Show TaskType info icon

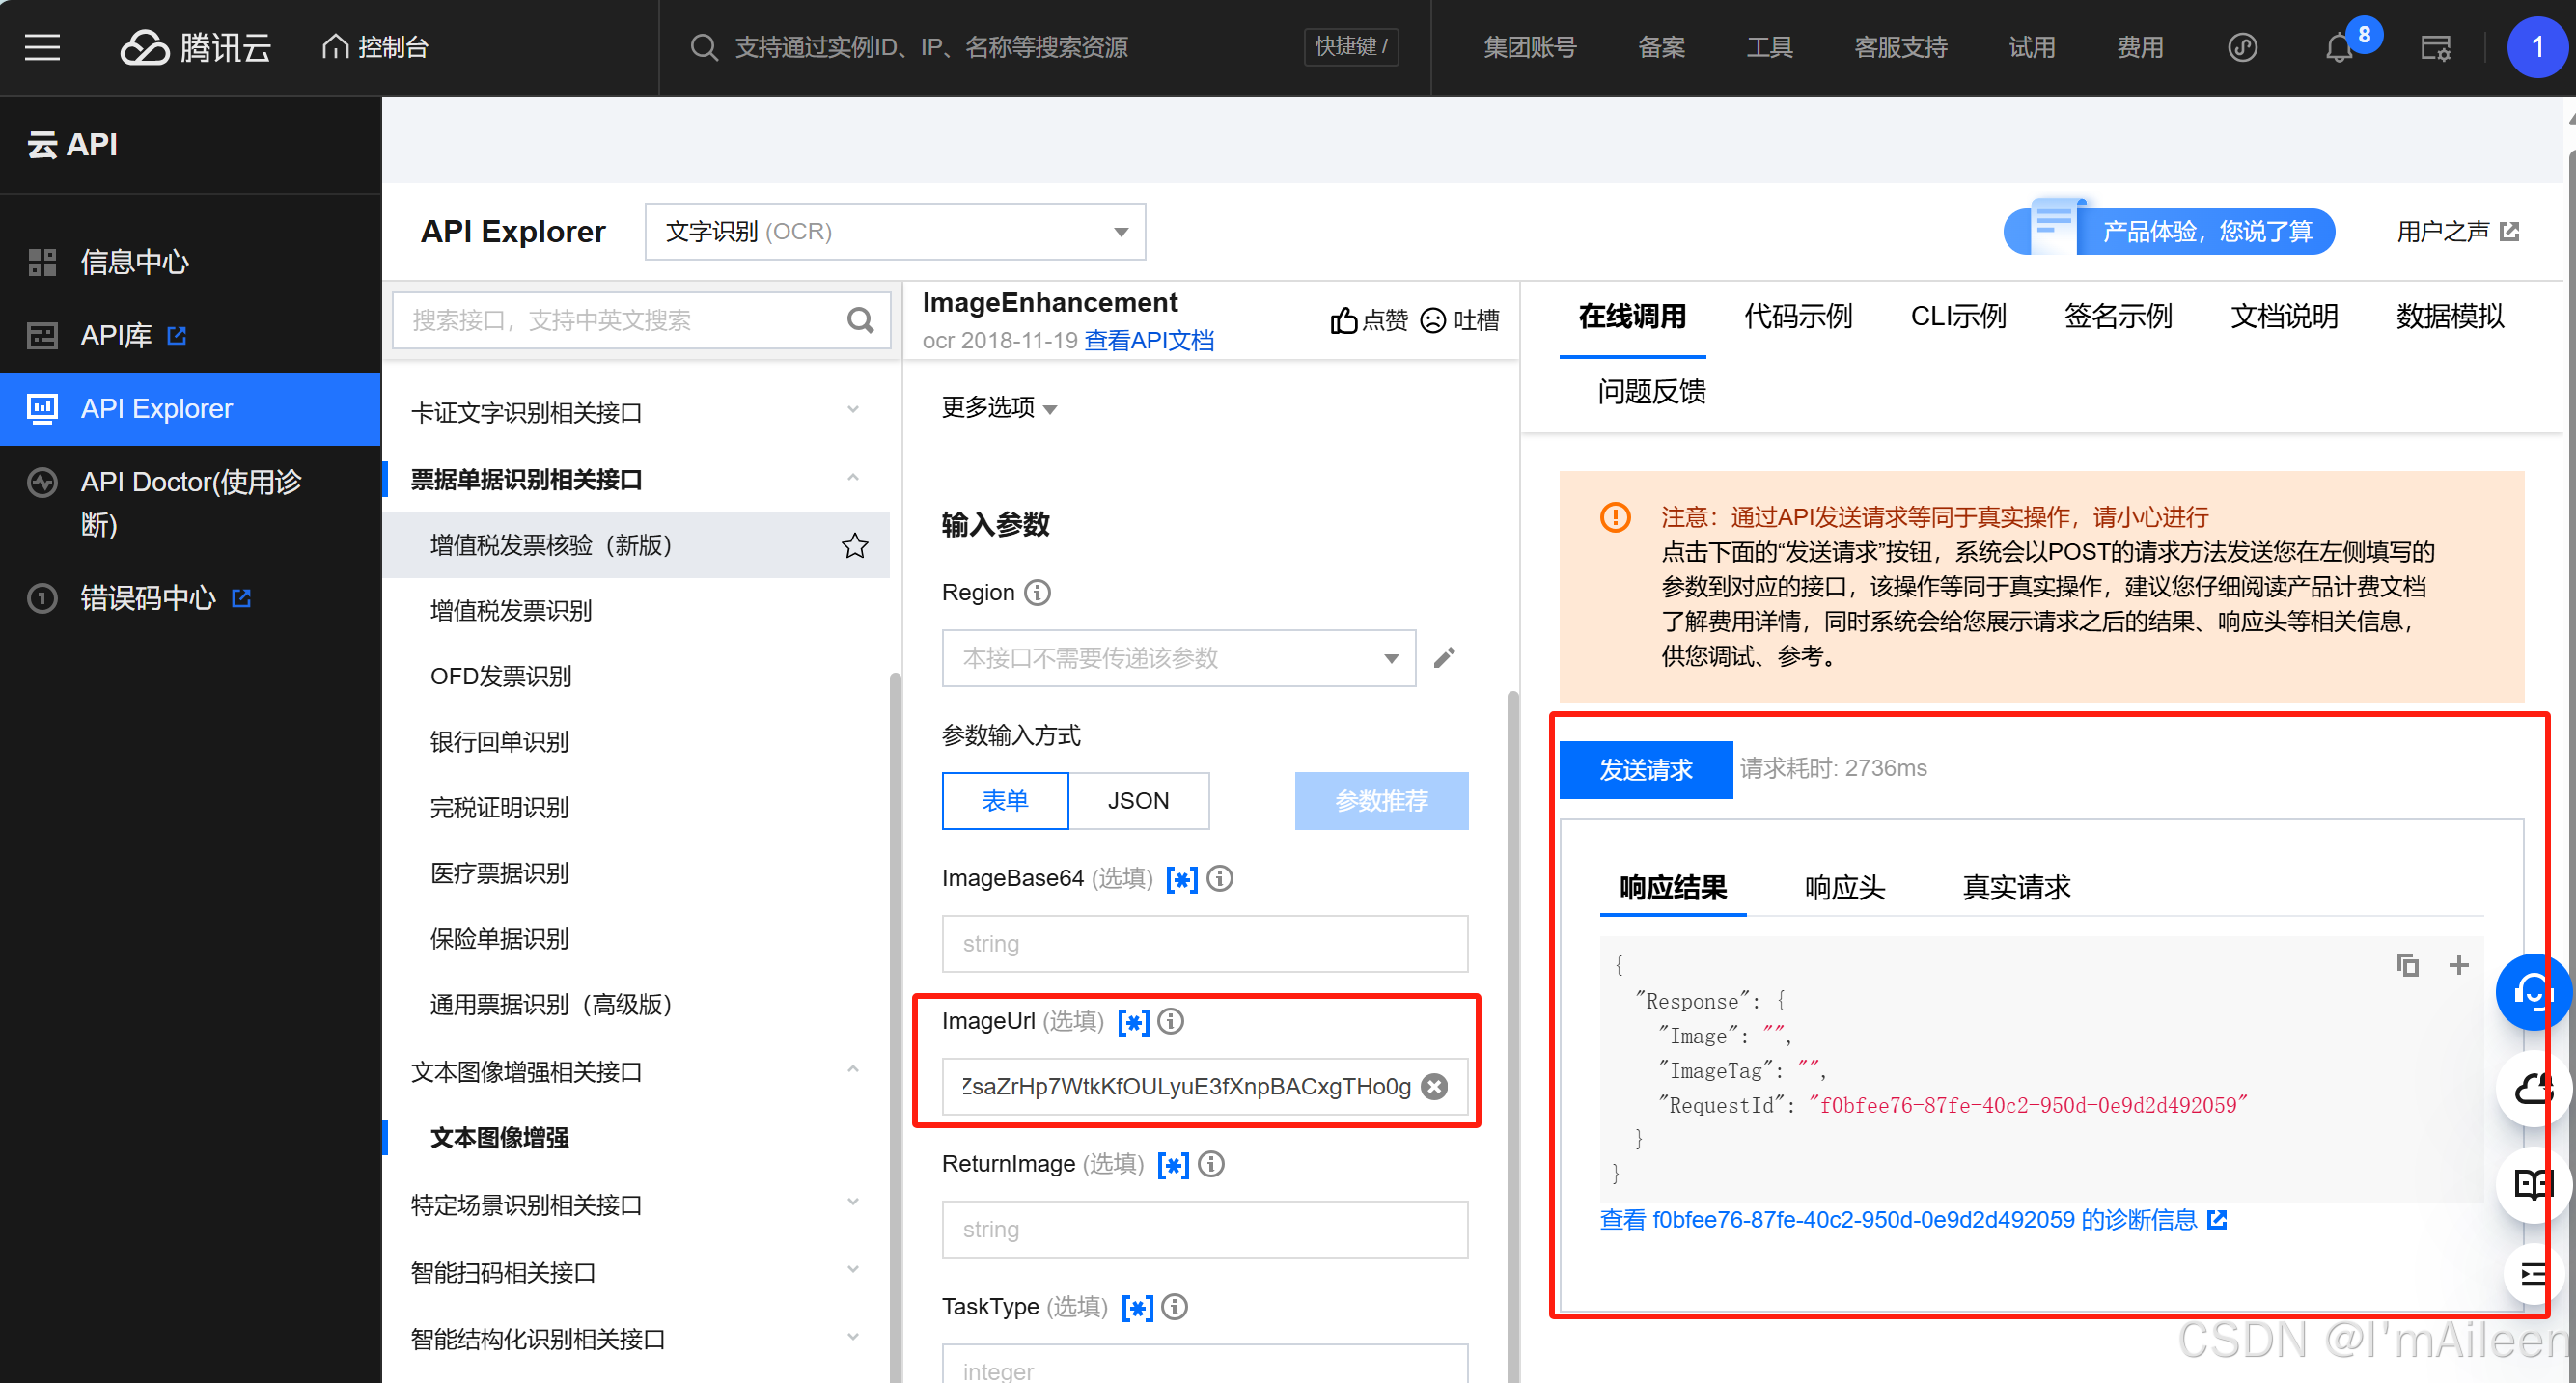pos(1175,1307)
